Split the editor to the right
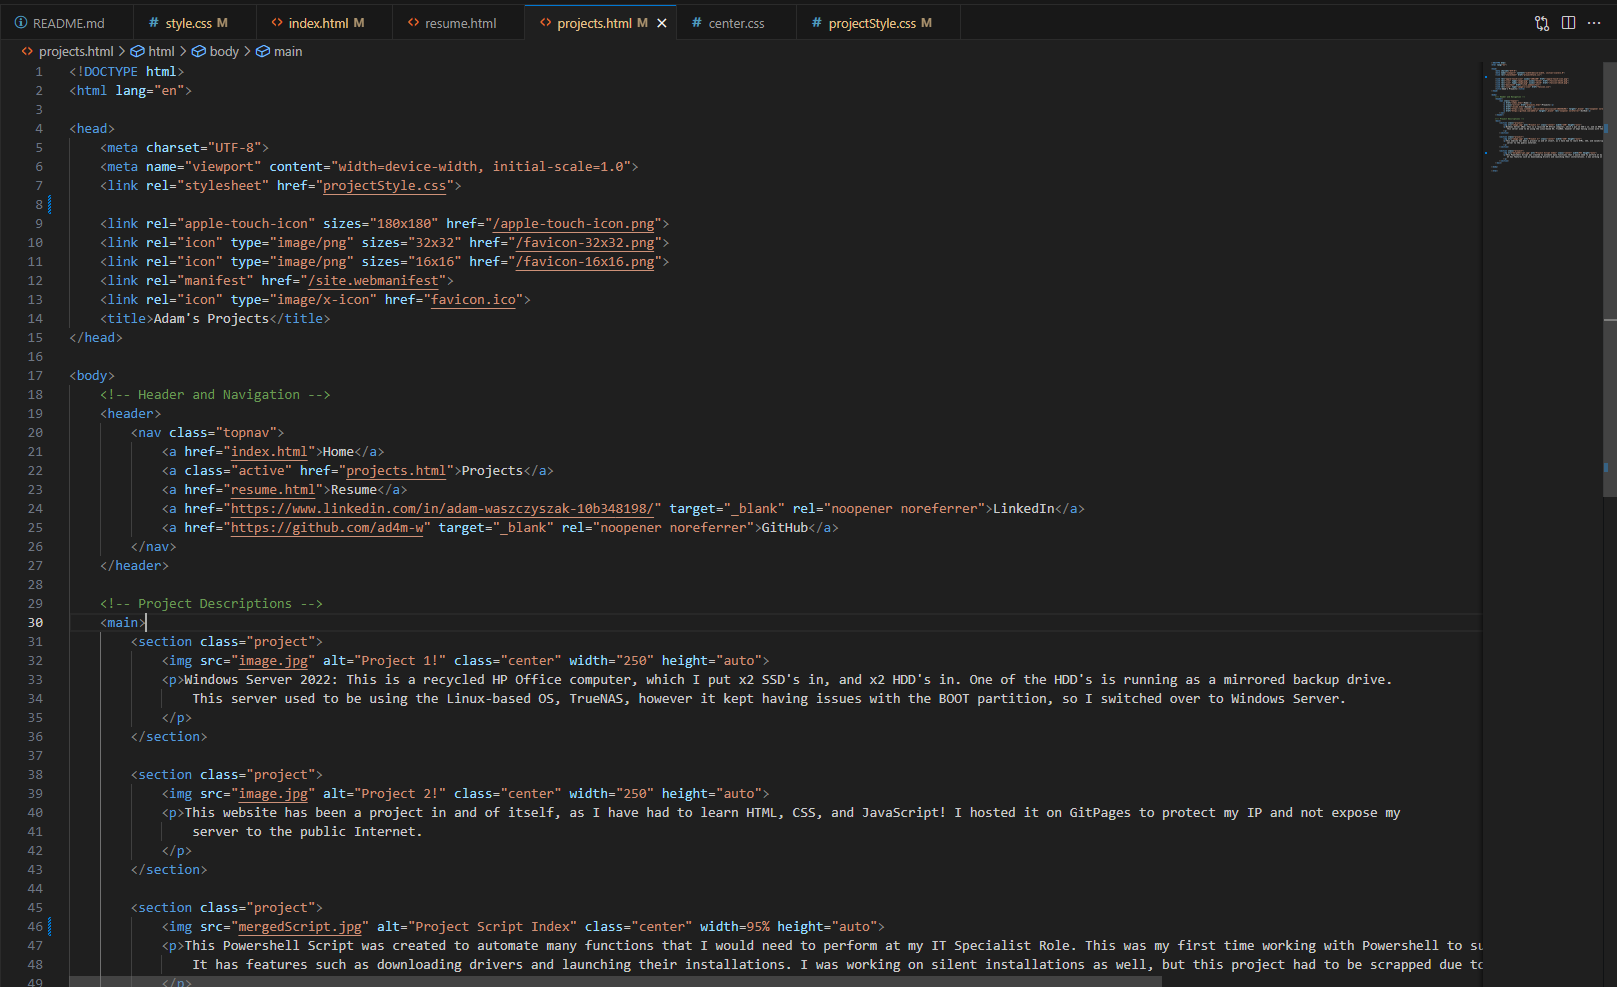The image size is (1617, 987). [1568, 23]
